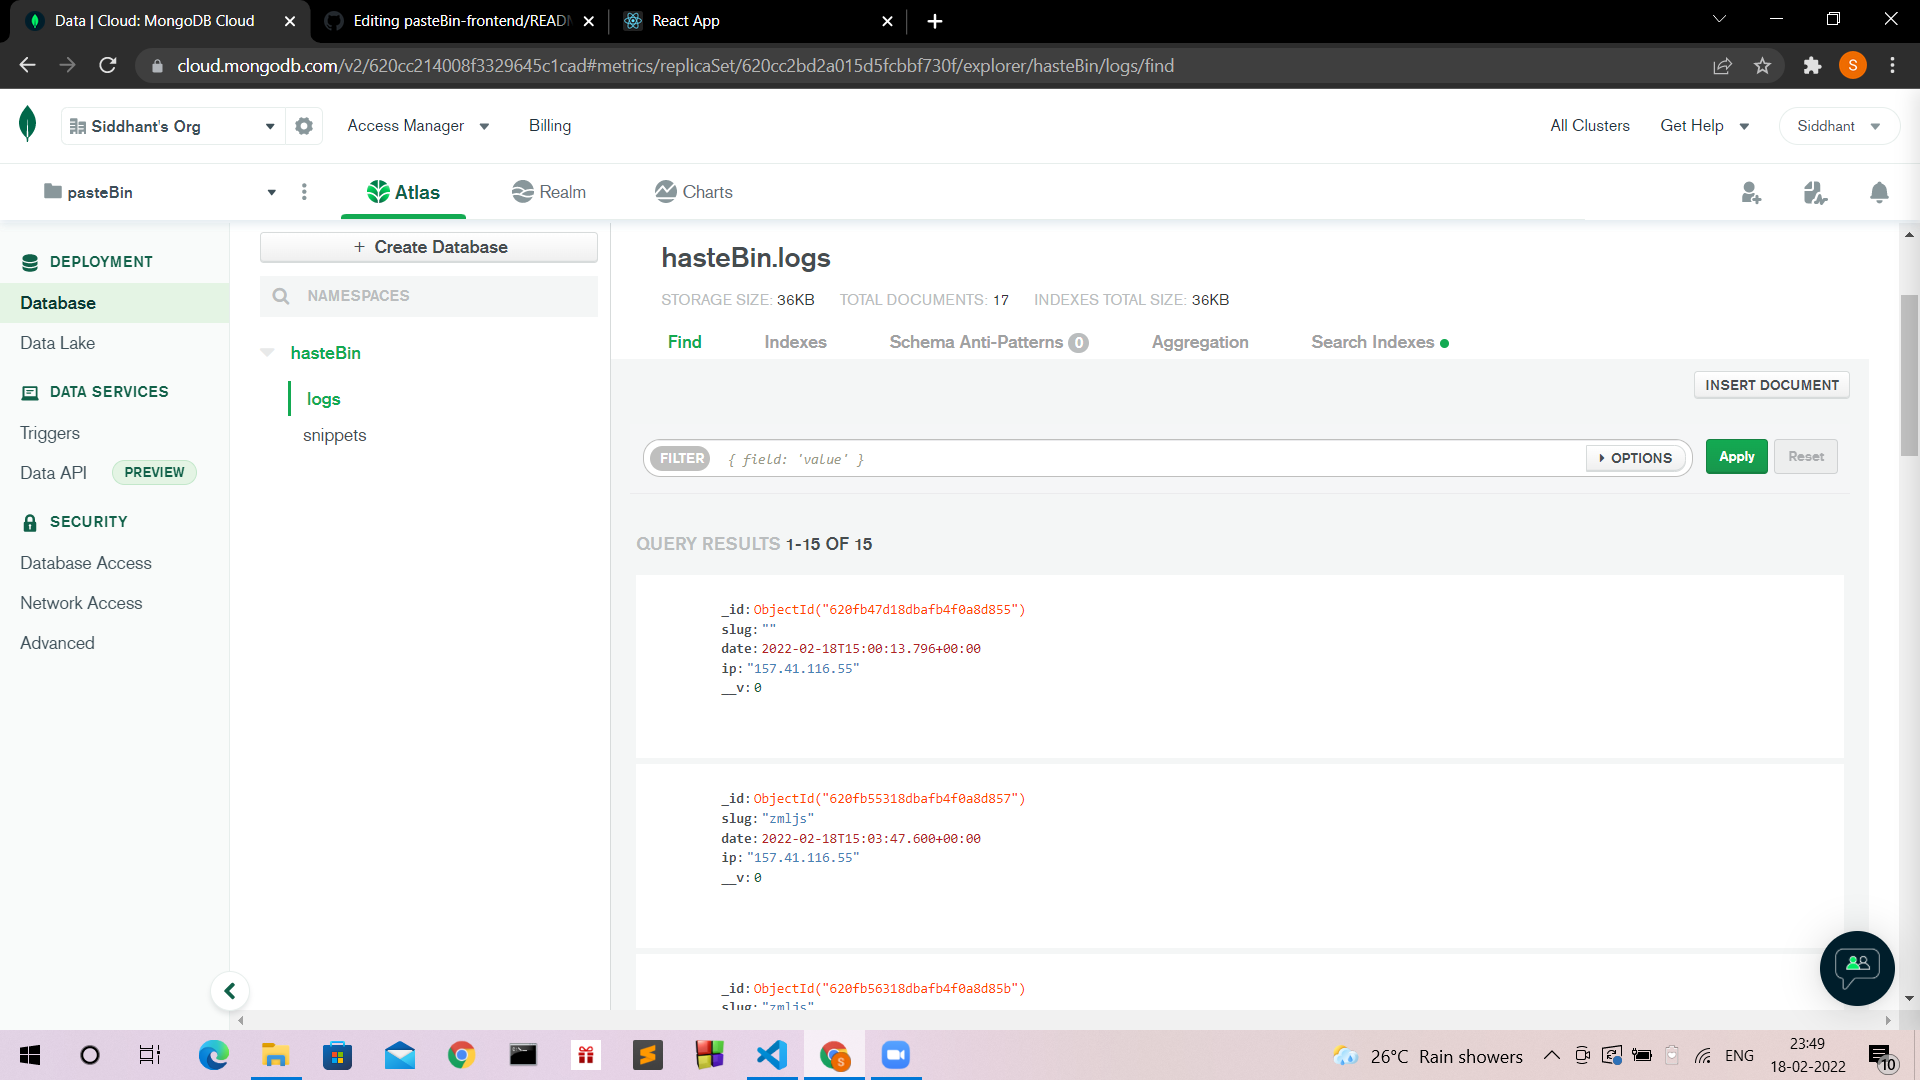Click the invite user icon in the top toolbar
This screenshot has width=1920, height=1080.
tap(1751, 193)
